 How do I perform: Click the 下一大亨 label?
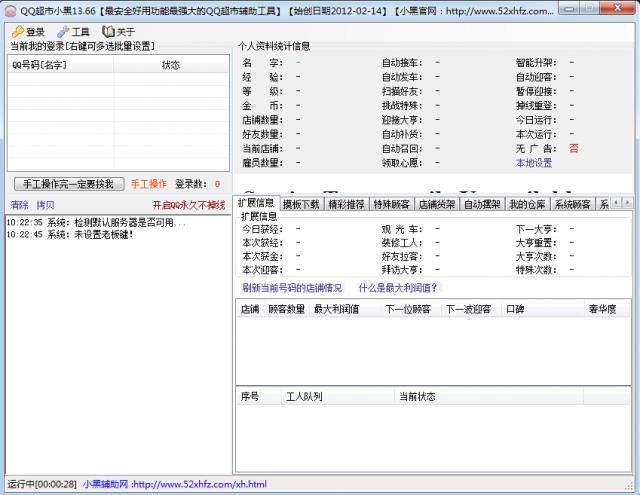[x=536, y=229]
